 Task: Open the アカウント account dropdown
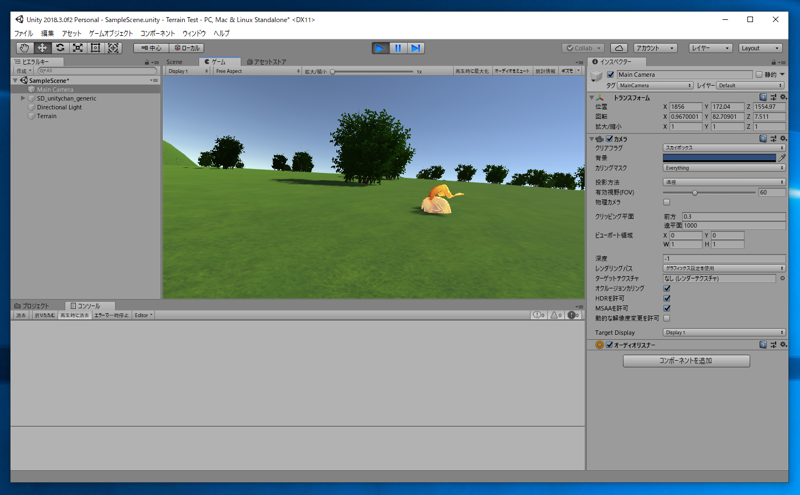pyautogui.click(x=655, y=48)
